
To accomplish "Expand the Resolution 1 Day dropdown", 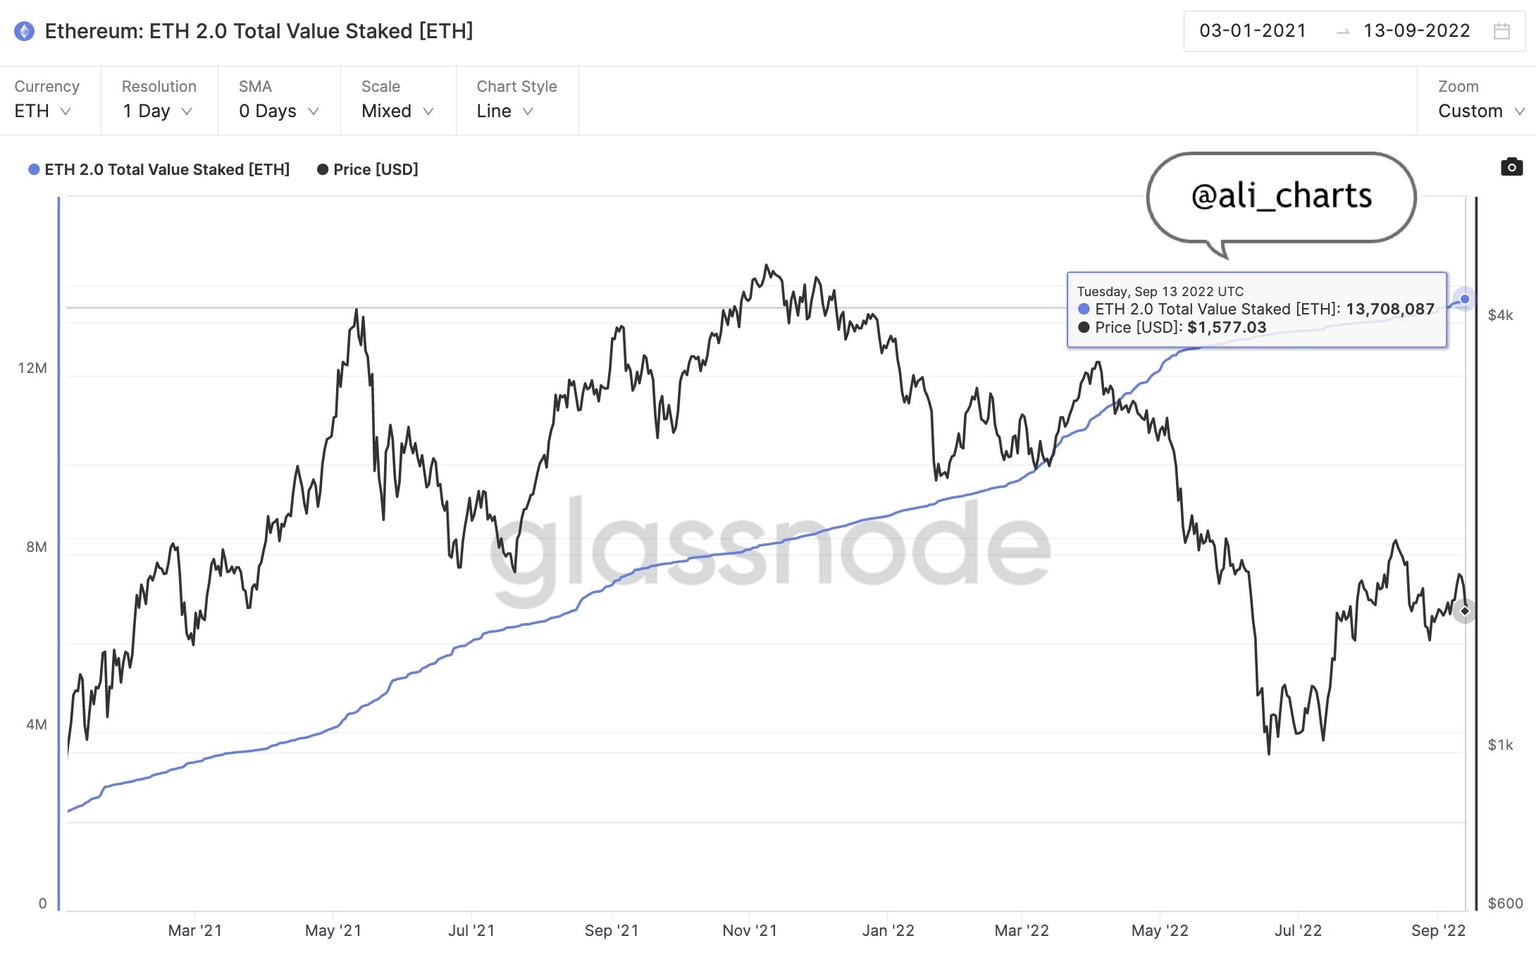I will (157, 111).
